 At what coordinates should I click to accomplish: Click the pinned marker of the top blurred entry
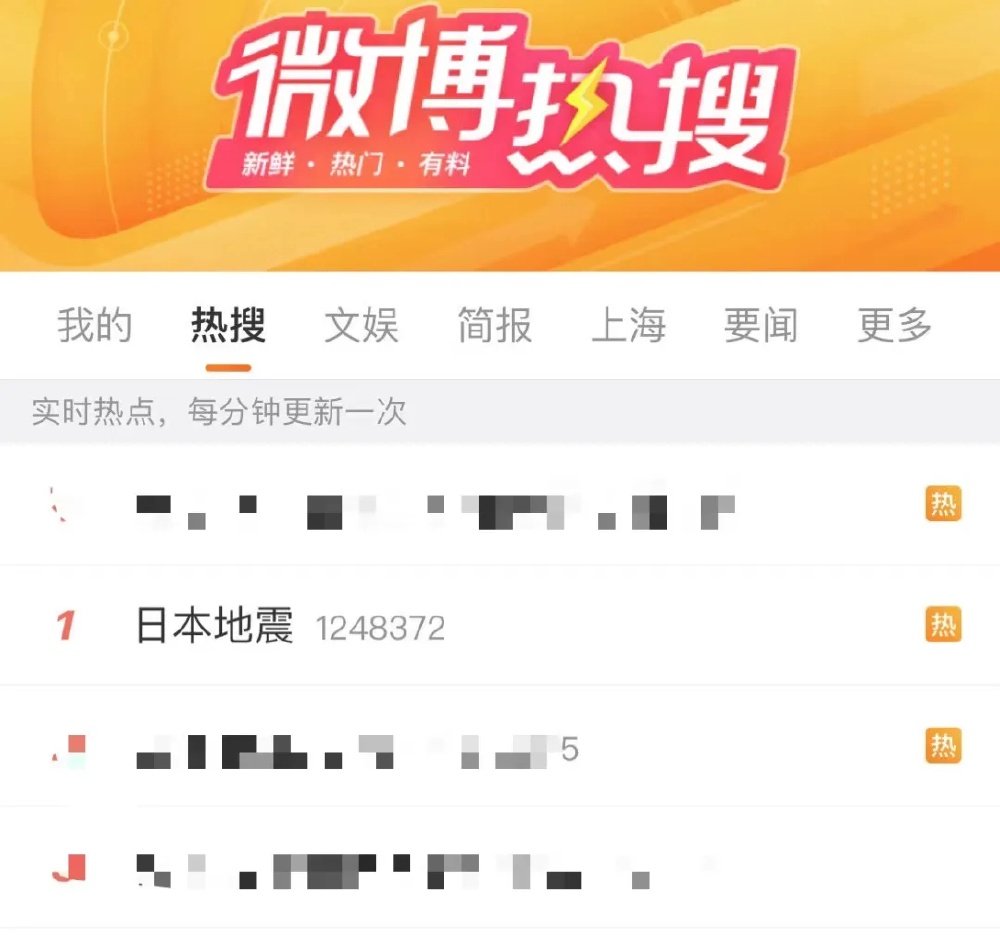(x=61, y=504)
